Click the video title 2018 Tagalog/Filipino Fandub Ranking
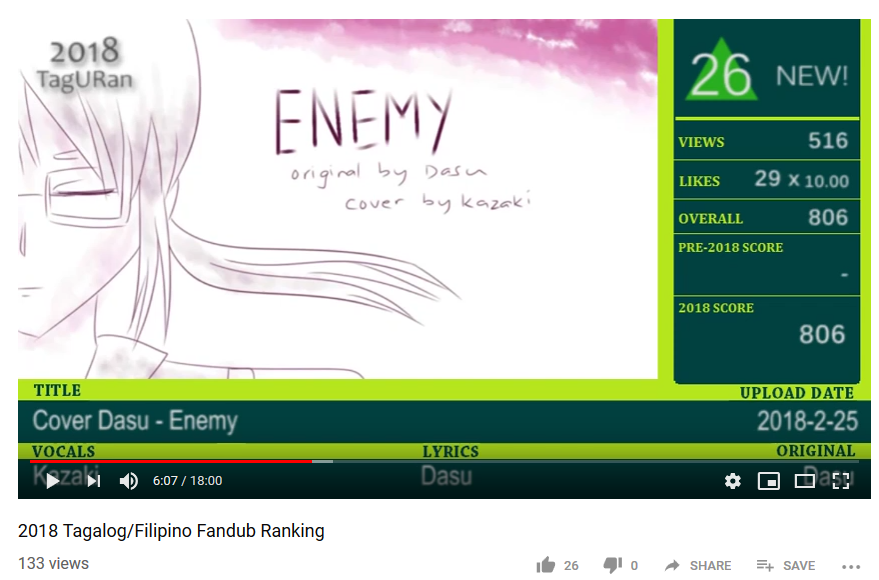The width and height of the screenshot is (879, 580). 171,531
